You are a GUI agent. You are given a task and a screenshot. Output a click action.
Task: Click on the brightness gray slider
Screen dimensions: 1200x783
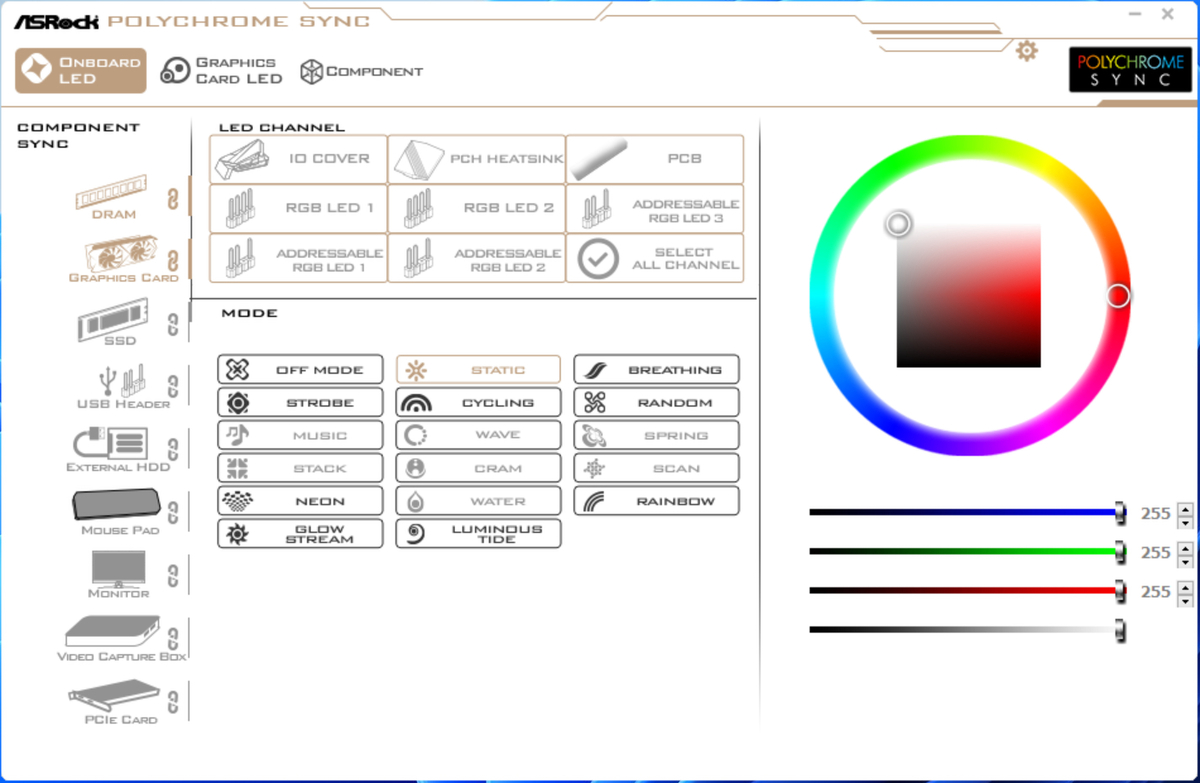click(x=967, y=629)
